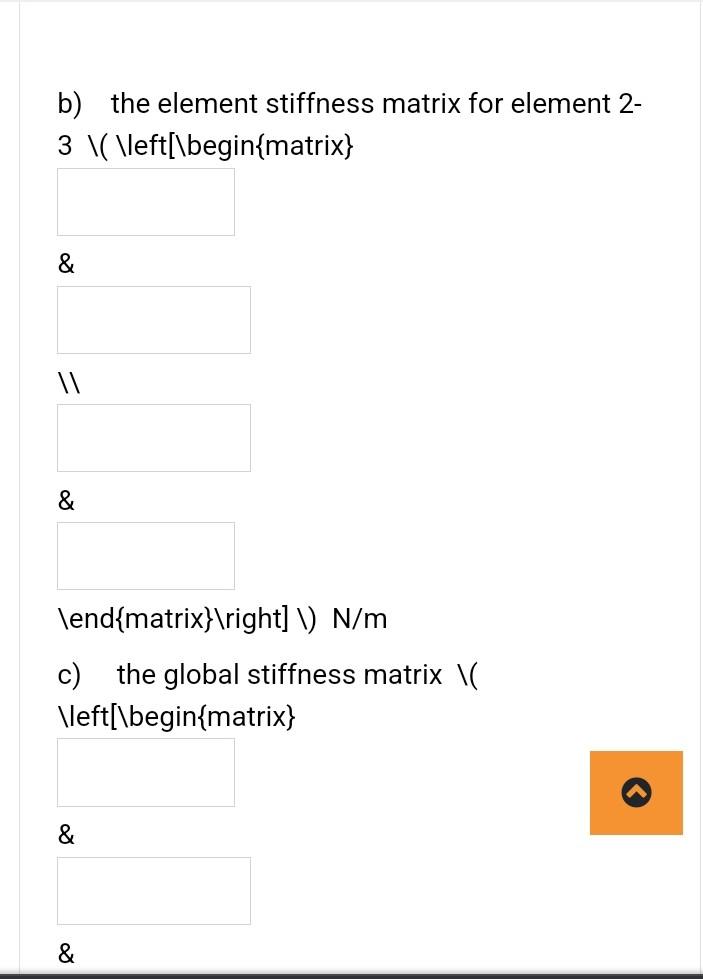Image resolution: width=703 pixels, height=979 pixels.
Task: Click the empty box directly under begin matrix text
Action: pos(145,201)
